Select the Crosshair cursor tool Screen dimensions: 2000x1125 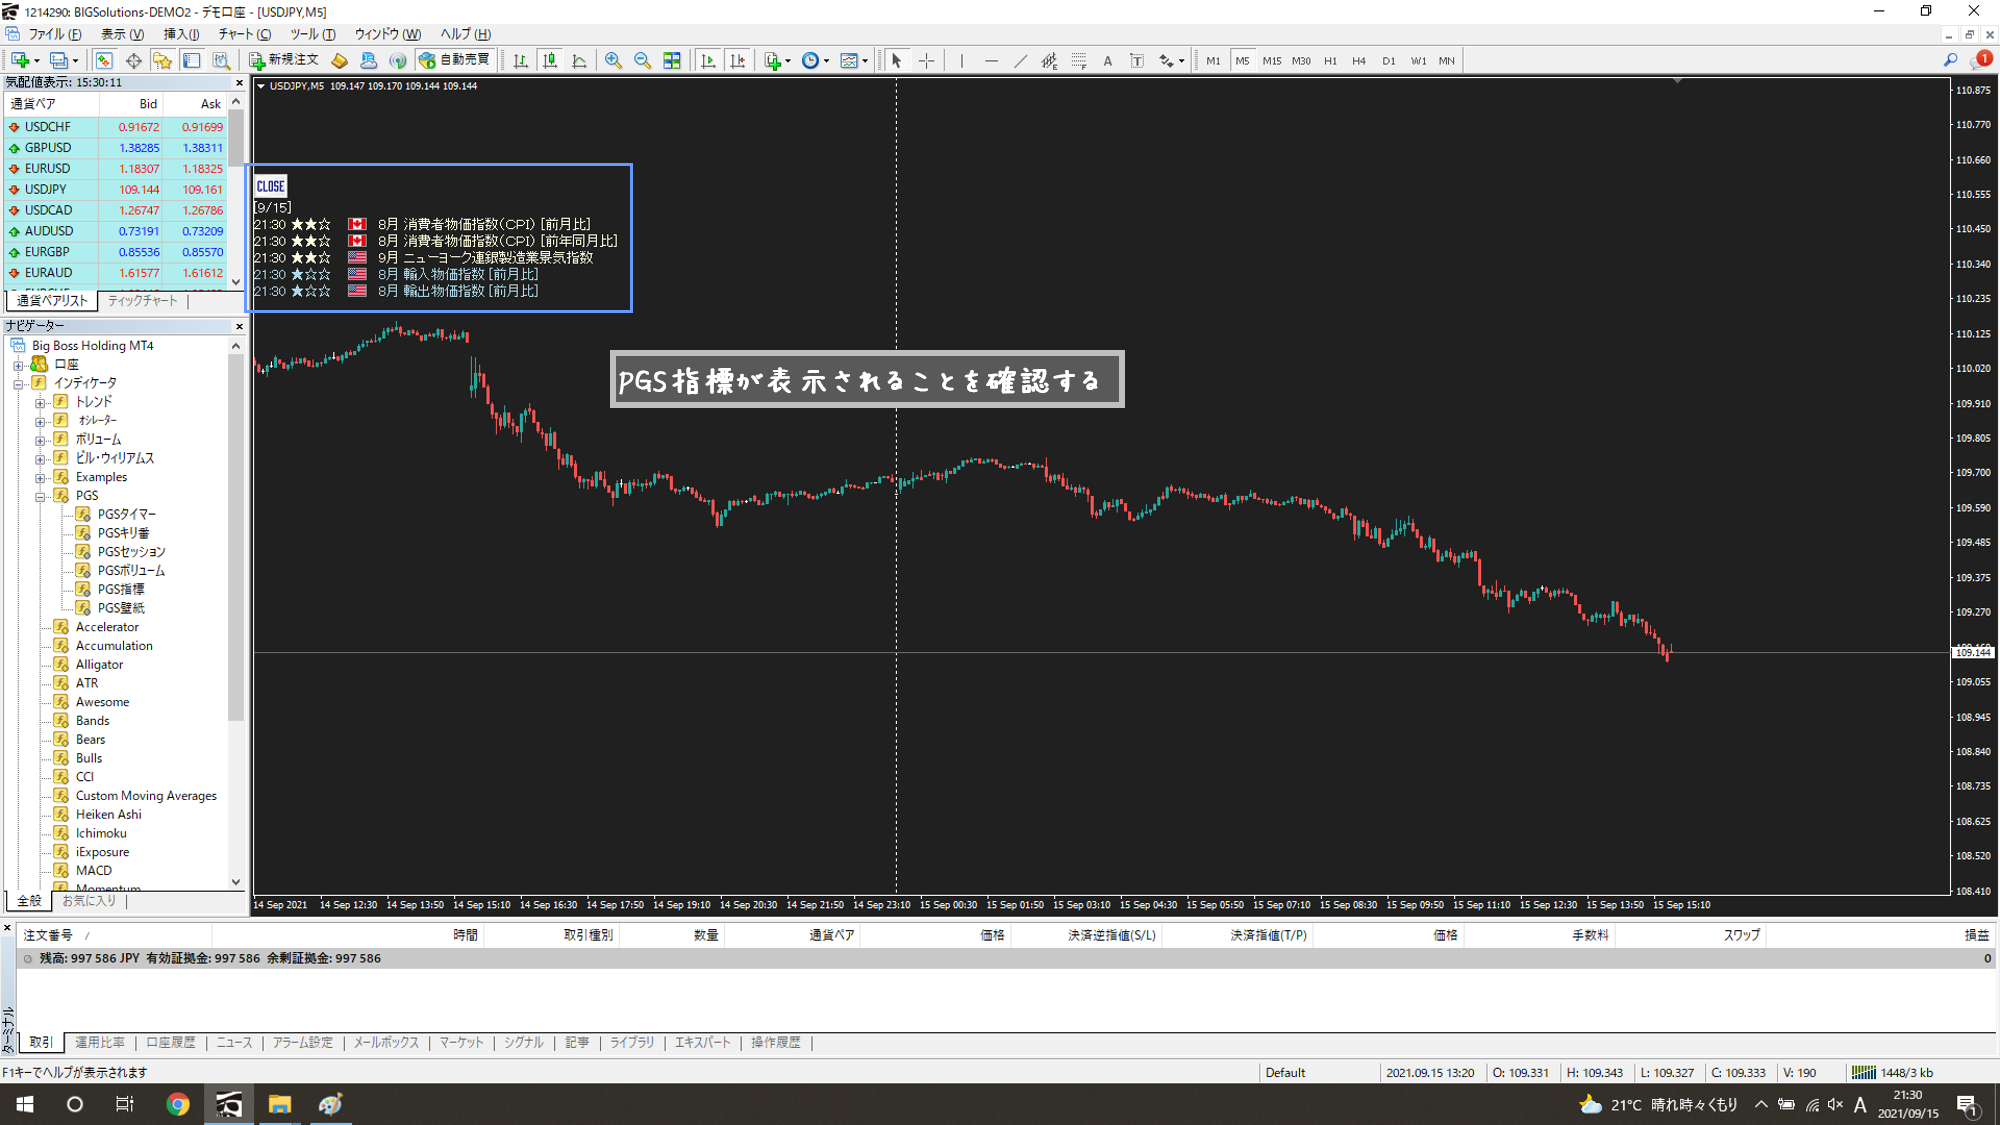pyautogui.click(x=927, y=61)
